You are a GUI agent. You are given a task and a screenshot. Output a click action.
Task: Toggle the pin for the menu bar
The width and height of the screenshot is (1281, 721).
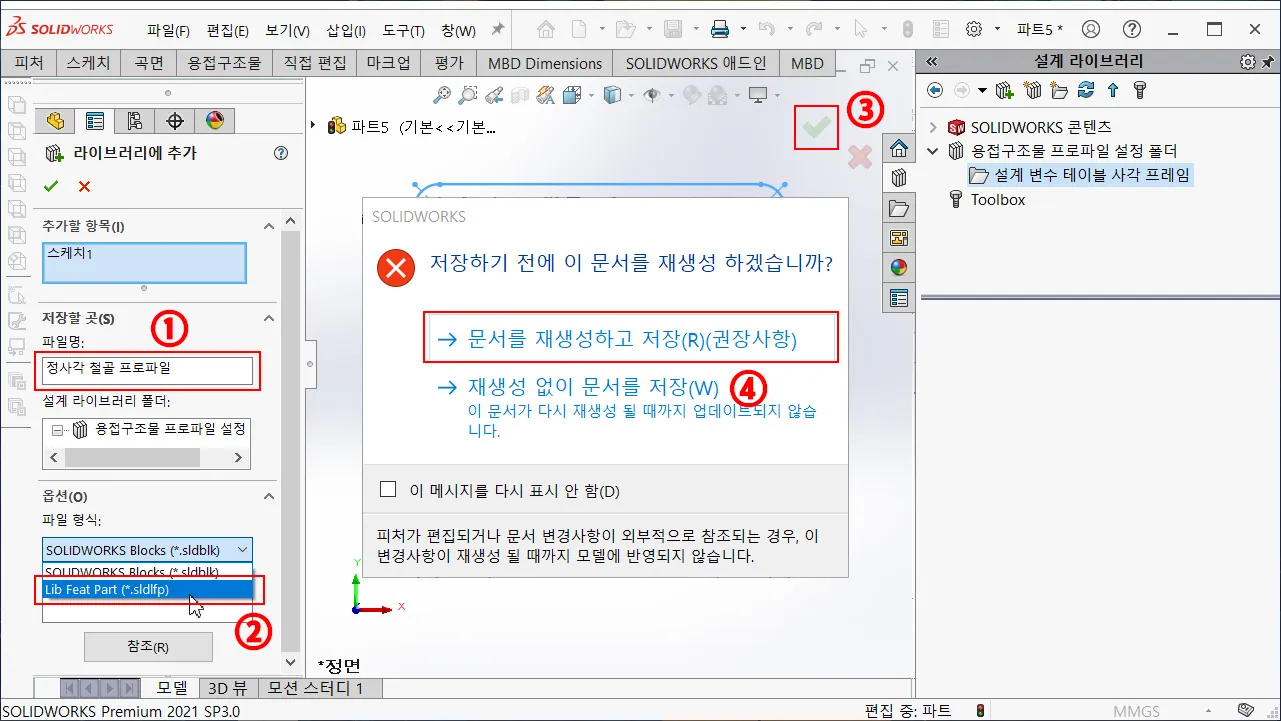(498, 30)
